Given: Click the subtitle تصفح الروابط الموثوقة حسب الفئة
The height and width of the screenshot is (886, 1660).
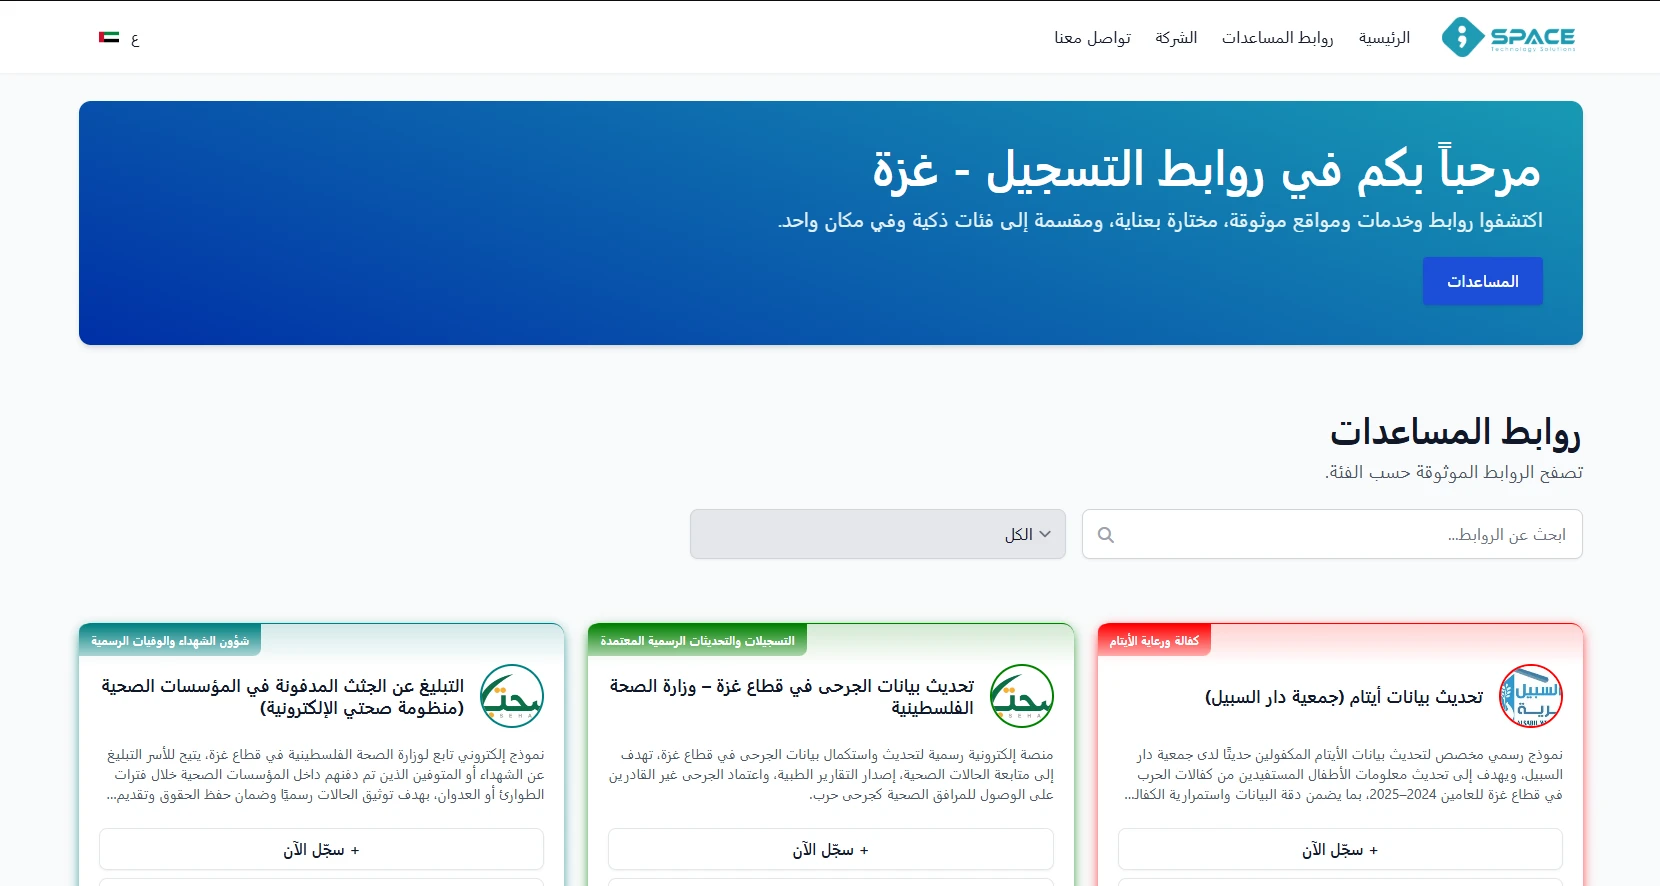Looking at the screenshot, I should 1454,472.
